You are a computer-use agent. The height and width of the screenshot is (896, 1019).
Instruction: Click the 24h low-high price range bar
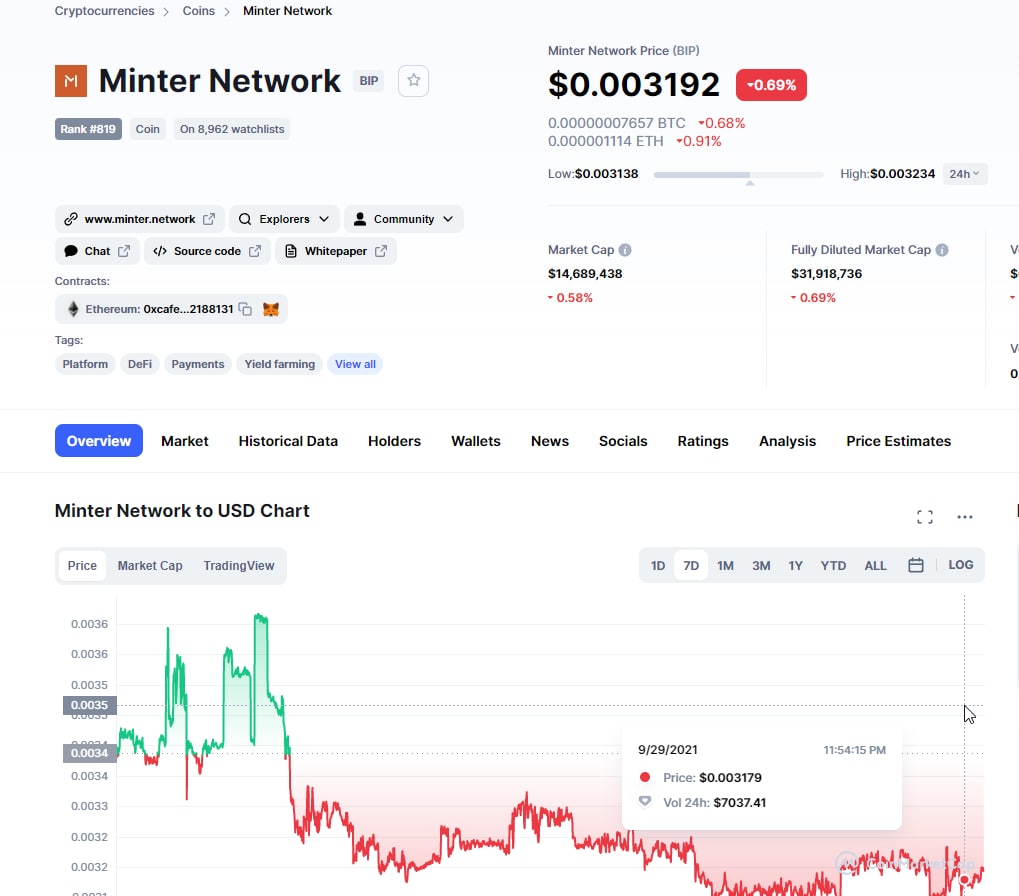point(738,175)
